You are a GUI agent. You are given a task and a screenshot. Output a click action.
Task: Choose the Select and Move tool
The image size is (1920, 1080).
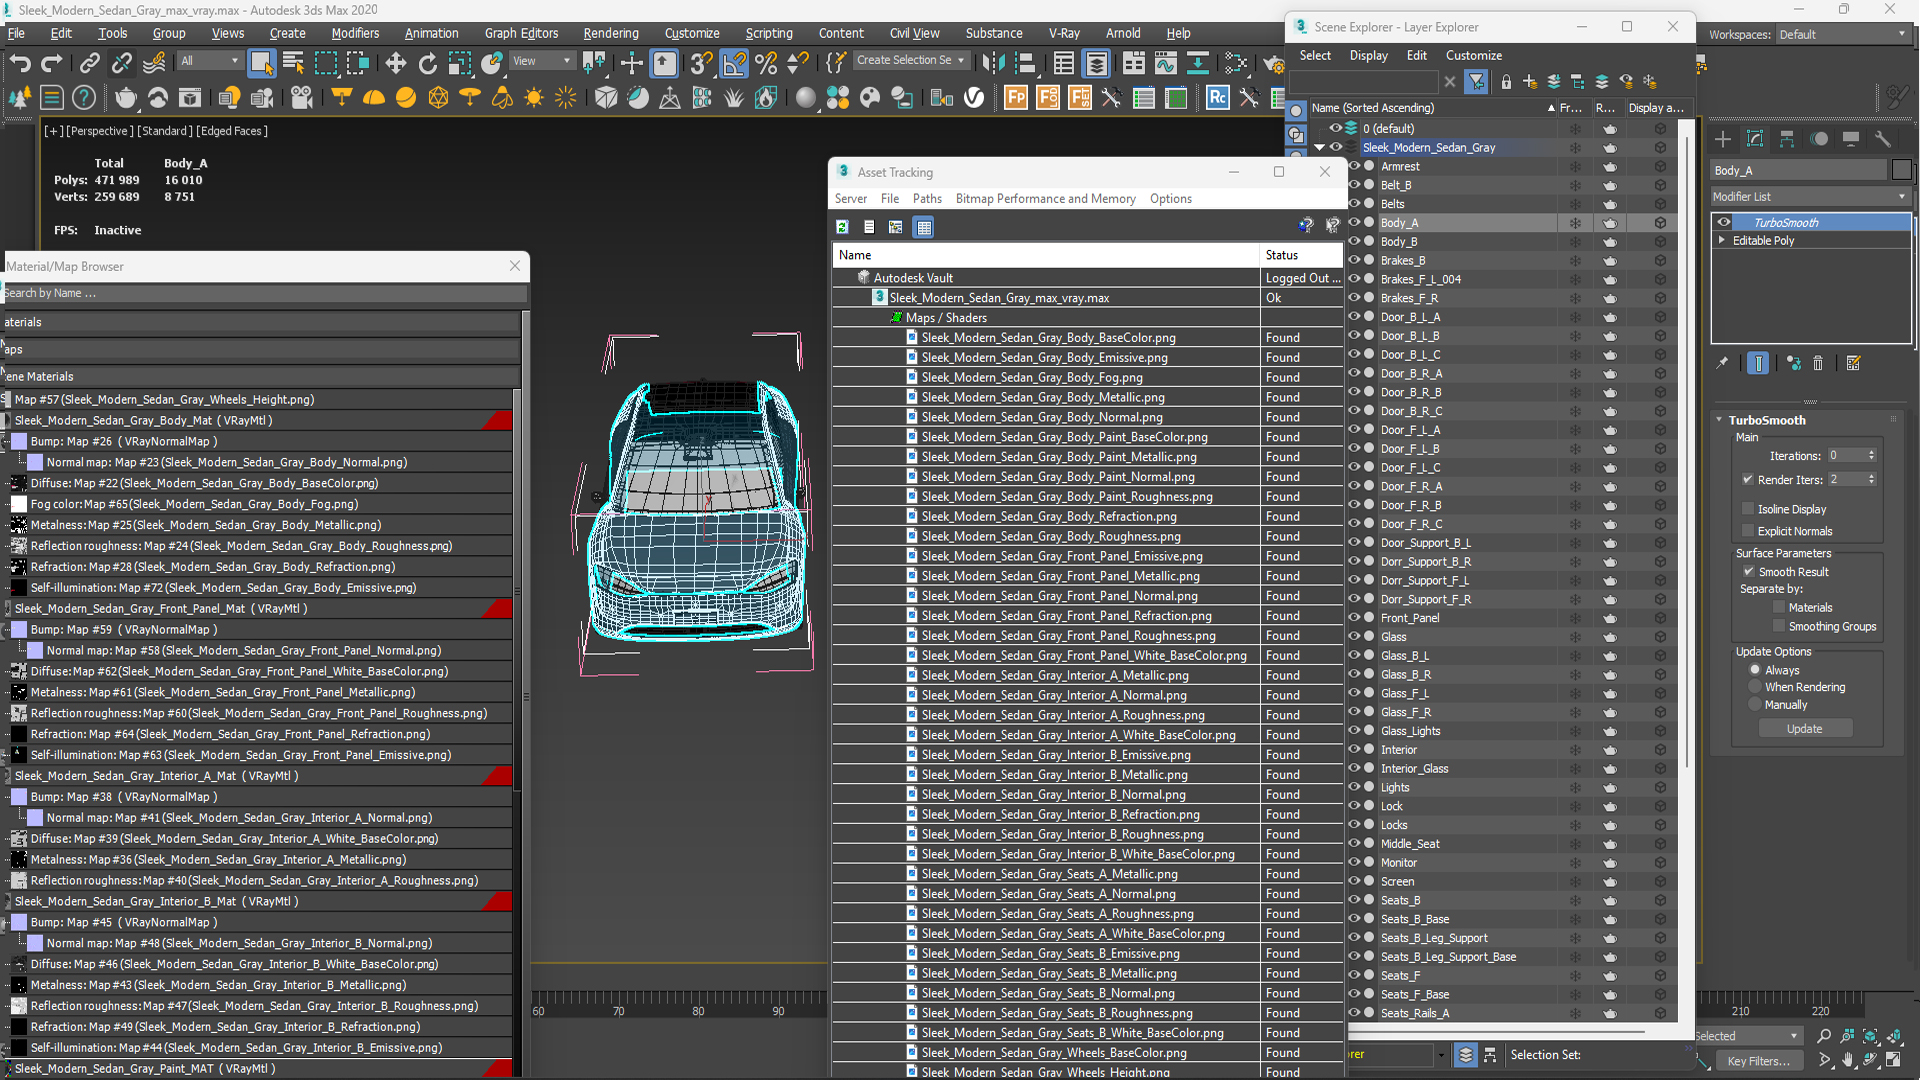tap(395, 63)
